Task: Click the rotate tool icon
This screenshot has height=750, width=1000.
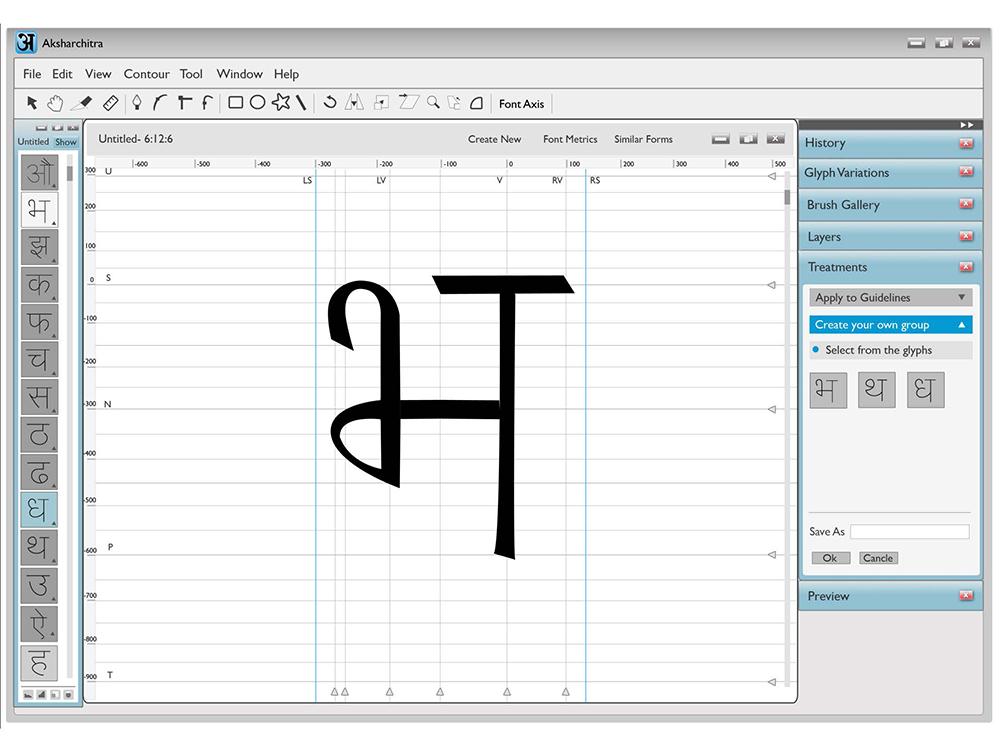Action: tap(330, 102)
